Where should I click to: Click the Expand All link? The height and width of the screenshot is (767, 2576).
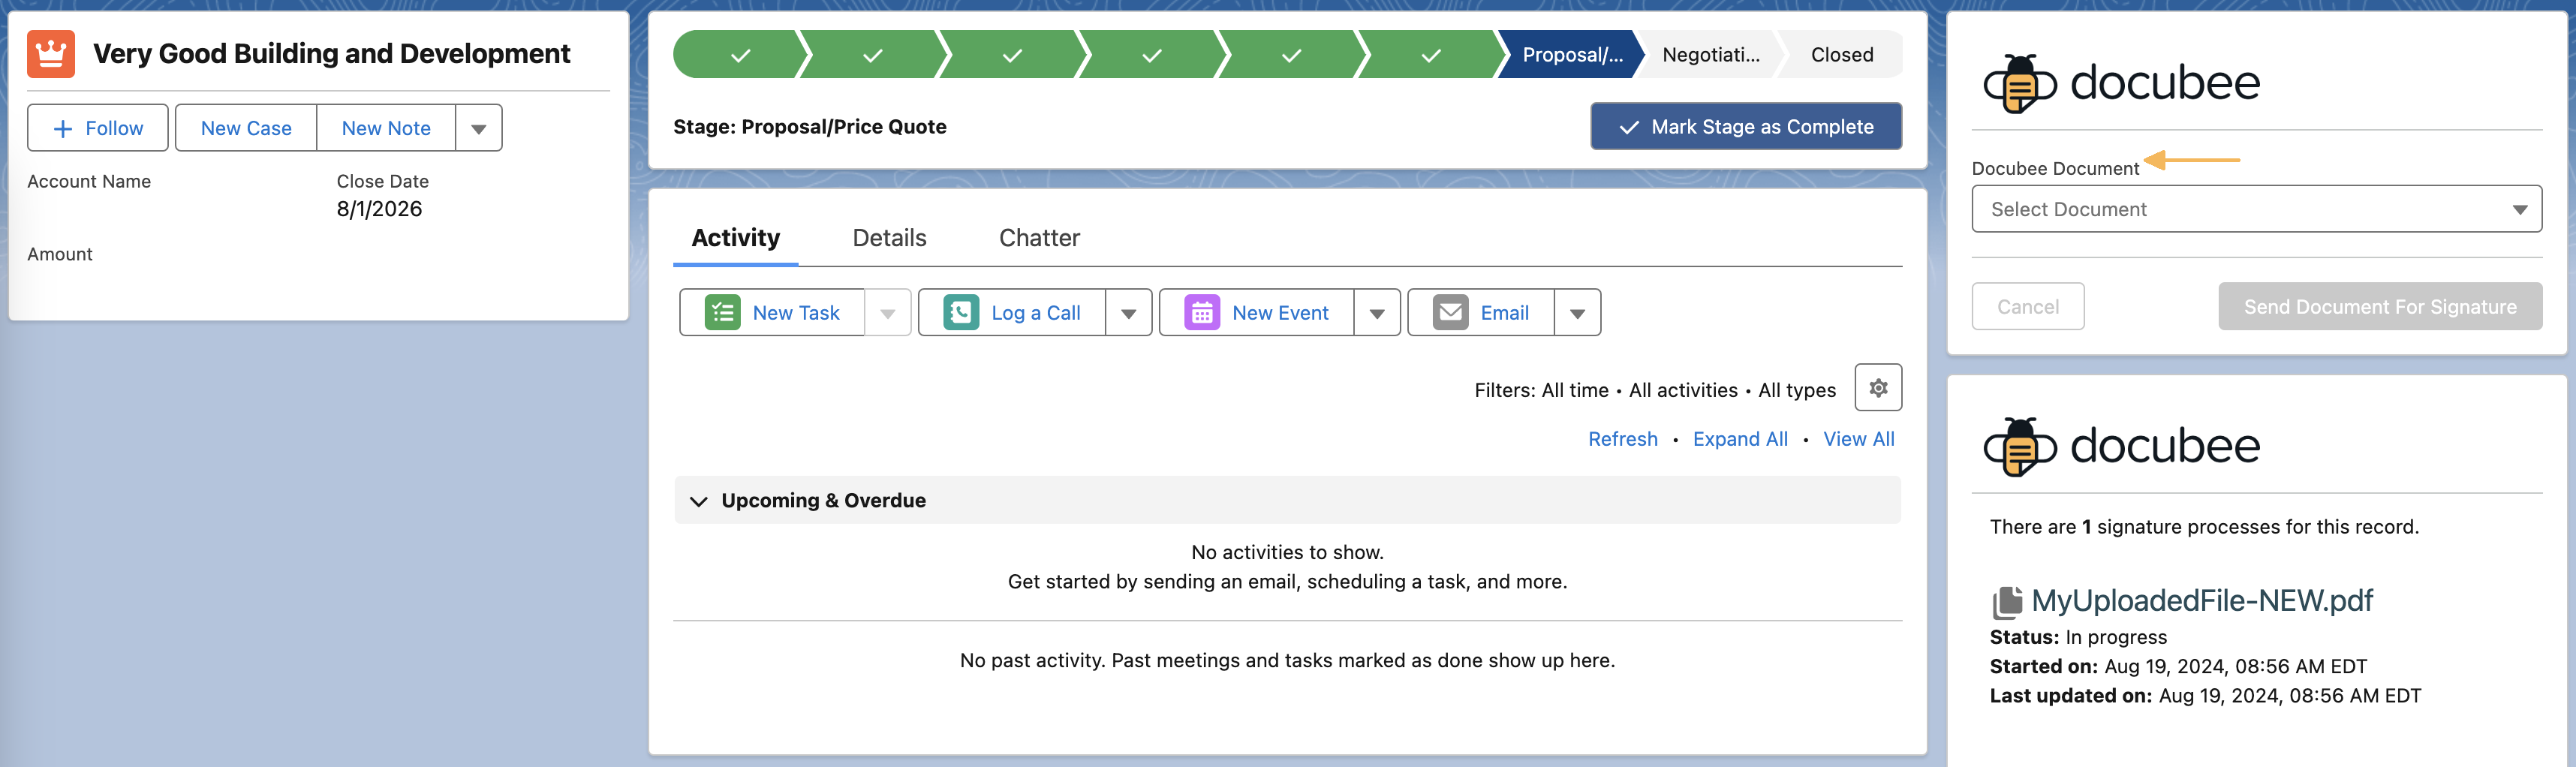click(1740, 439)
